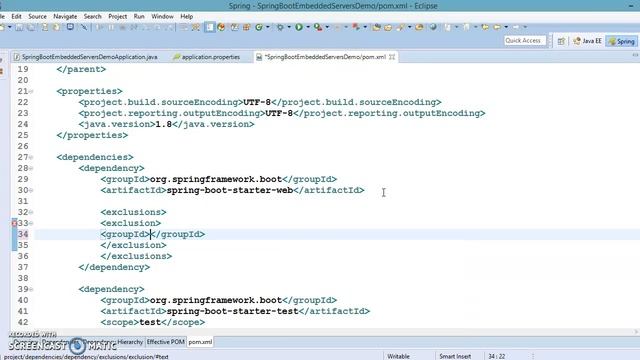Click the Open Type folder icon
Viewport: 640px width, 360px height.
click(x=376, y=27)
